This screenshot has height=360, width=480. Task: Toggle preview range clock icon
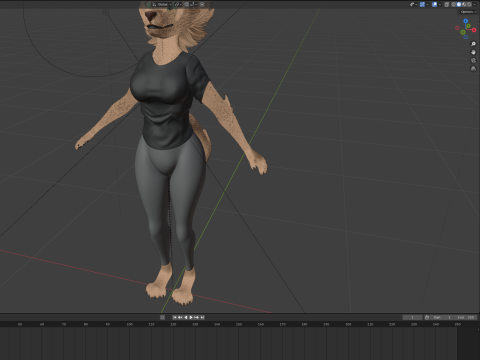[x=427, y=317]
